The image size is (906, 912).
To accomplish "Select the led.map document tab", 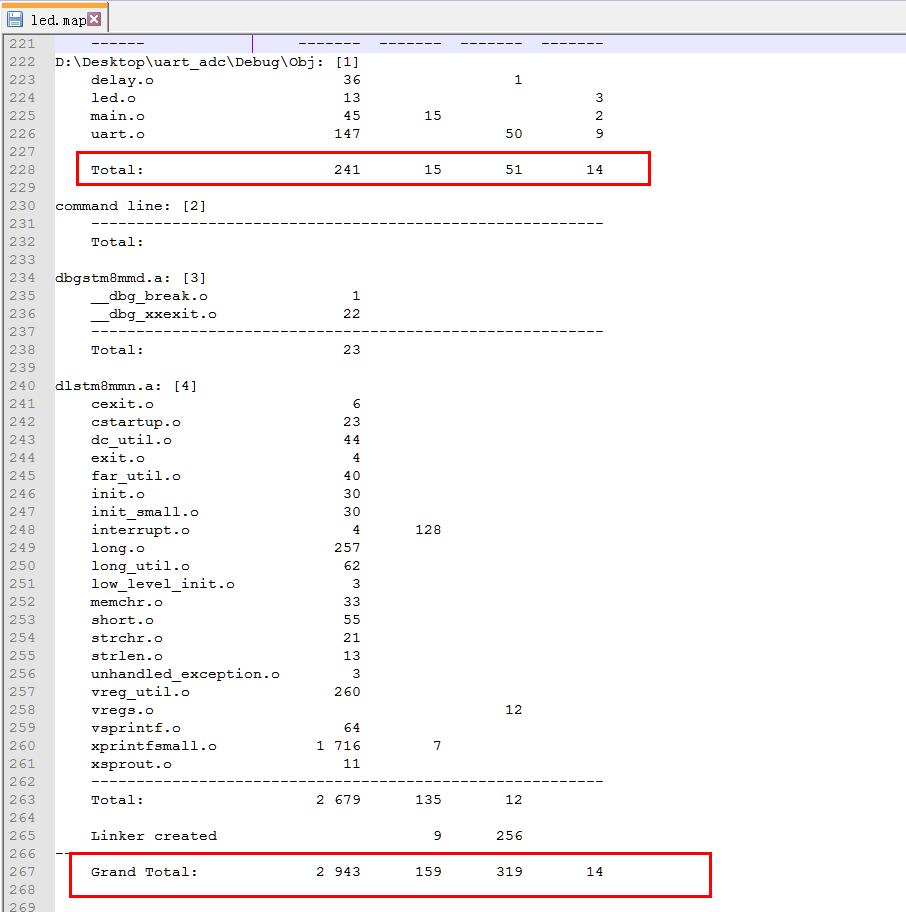I will click(52, 17).
